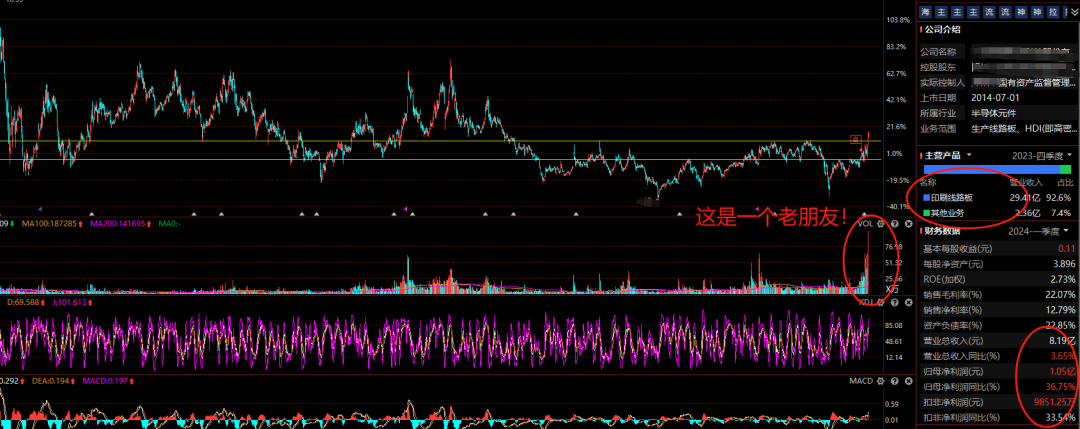Image resolution: width=1080 pixels, height=429 pixels.
Task: Close the KDJ indicator panel
Action: [906, 302]
